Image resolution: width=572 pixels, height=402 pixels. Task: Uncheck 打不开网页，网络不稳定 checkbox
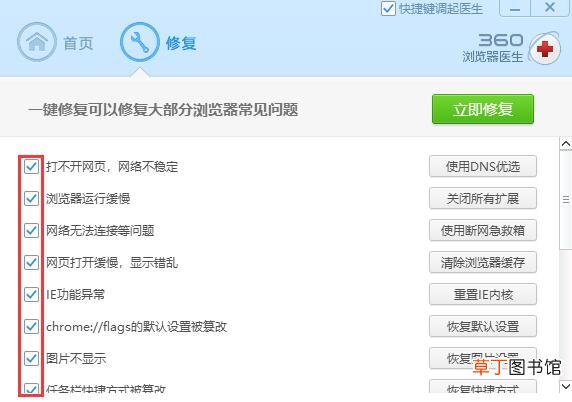[x=31, y=167]
